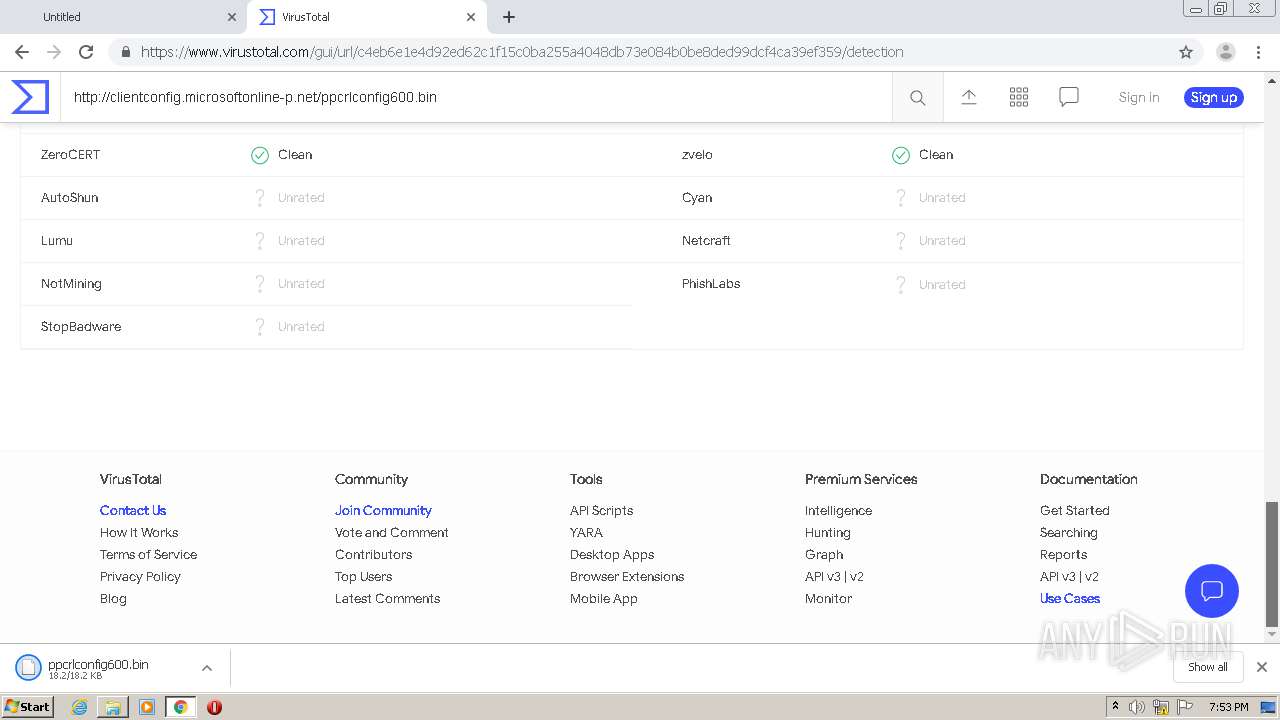
Task: Open Desktop Apps link
Action: 612,554
